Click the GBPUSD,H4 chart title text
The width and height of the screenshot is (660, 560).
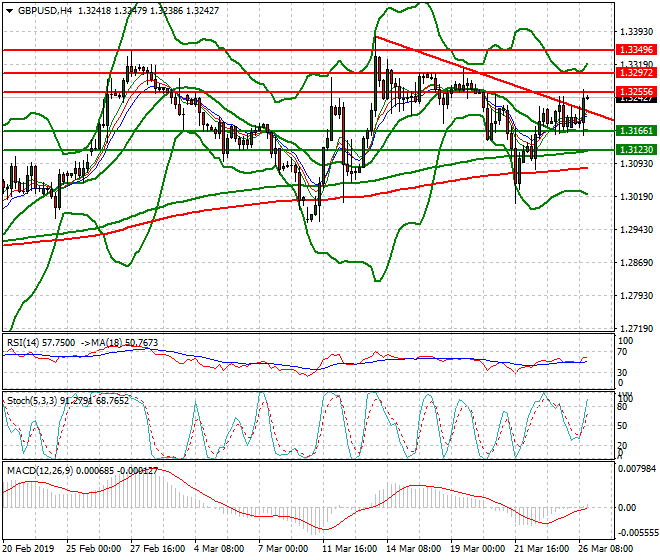tap(45, 11)
